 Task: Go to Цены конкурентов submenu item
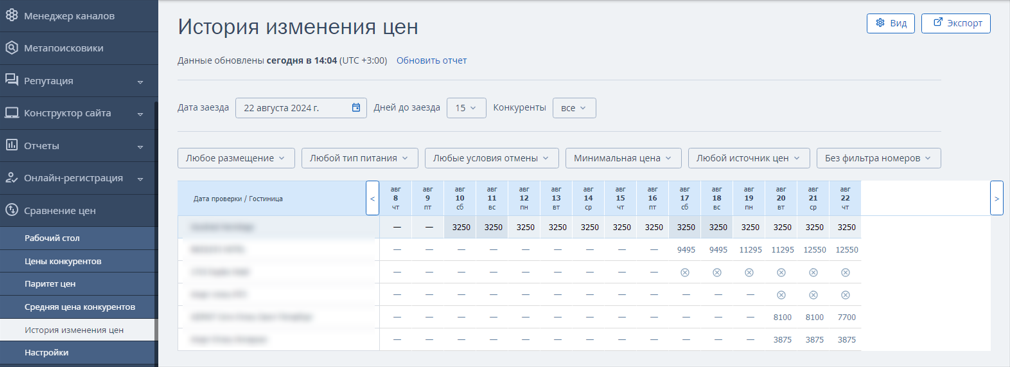pyautogui.click(x=78, y=261)
